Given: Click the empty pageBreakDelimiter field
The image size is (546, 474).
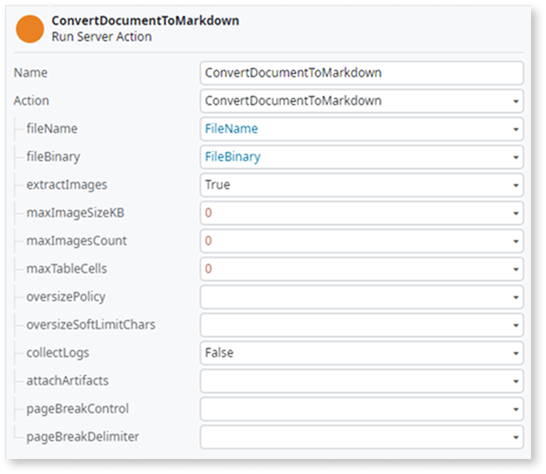Looking at the screenshot, I should (361, 437).
